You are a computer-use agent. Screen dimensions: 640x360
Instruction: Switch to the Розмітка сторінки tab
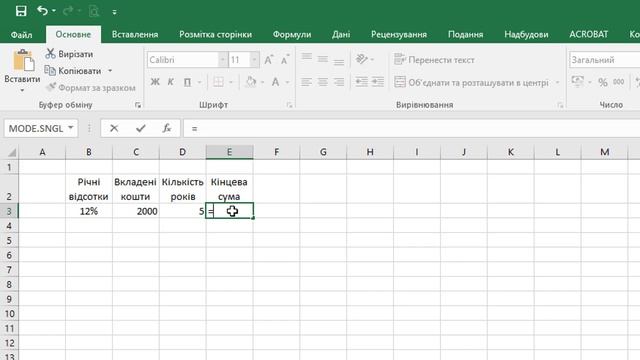coord(215,35)
